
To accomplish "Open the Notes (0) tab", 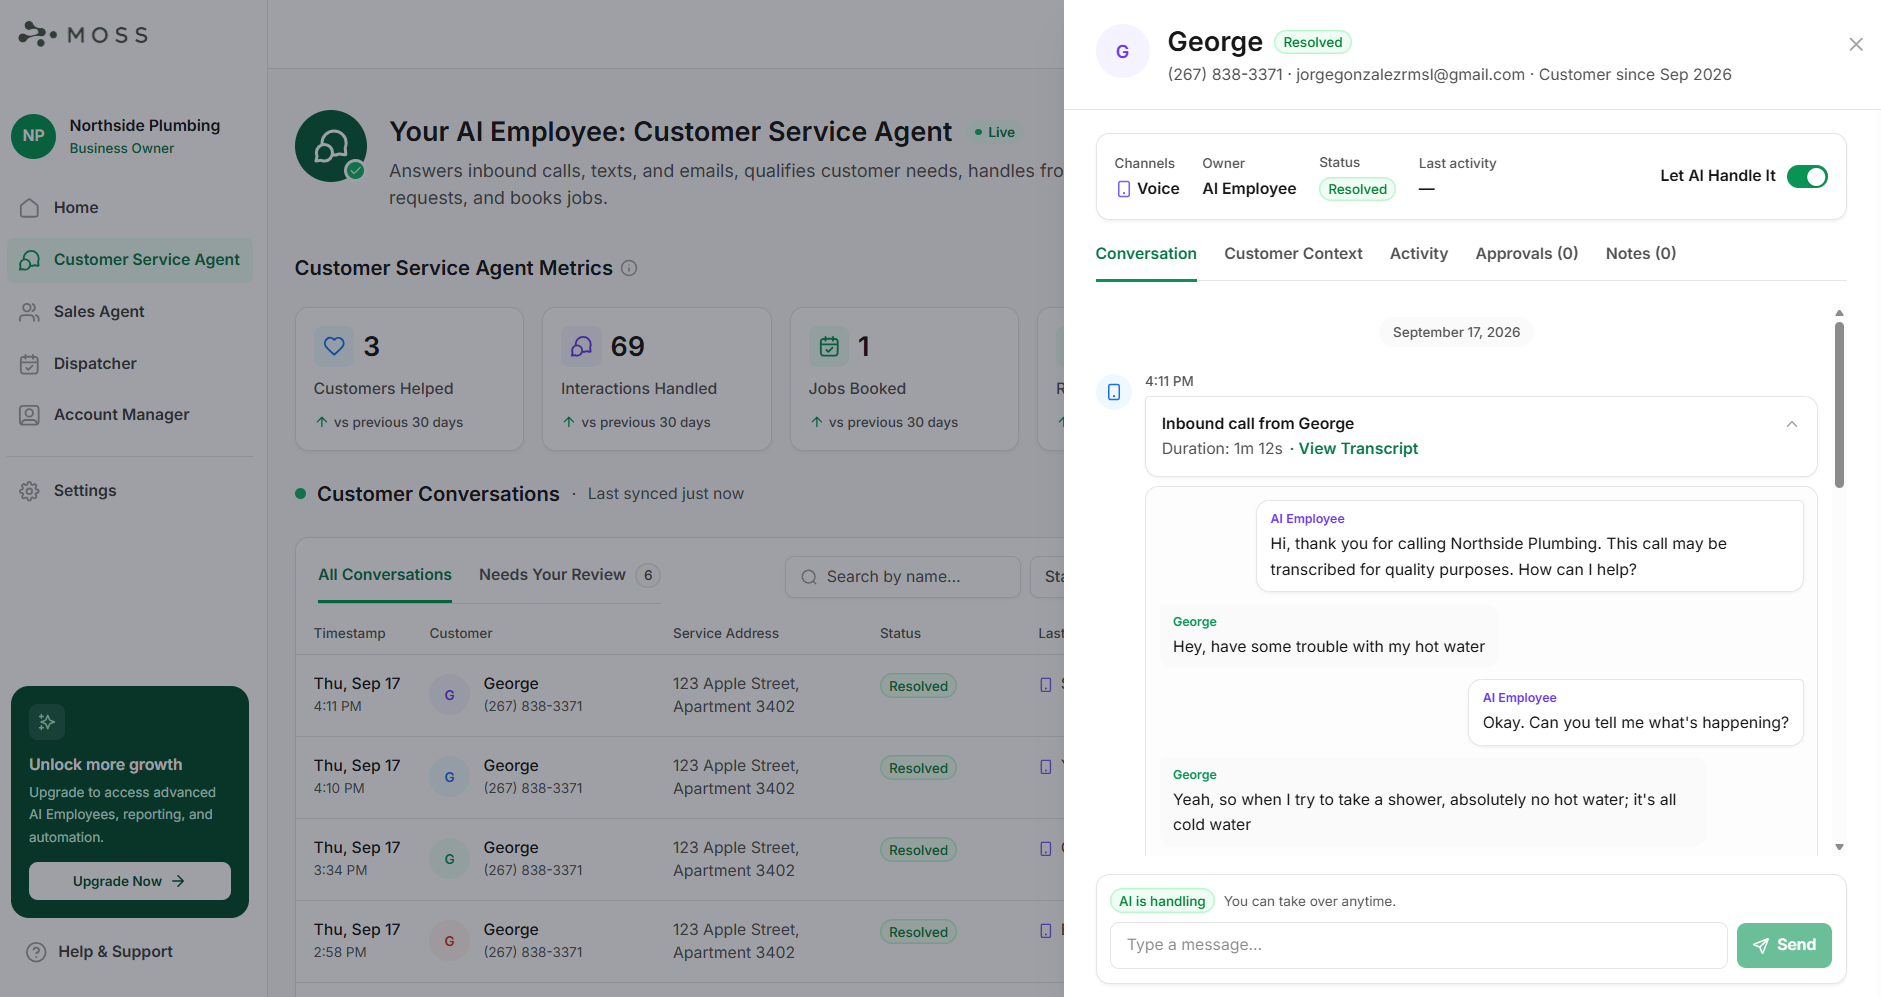I will coord(1640,254).
